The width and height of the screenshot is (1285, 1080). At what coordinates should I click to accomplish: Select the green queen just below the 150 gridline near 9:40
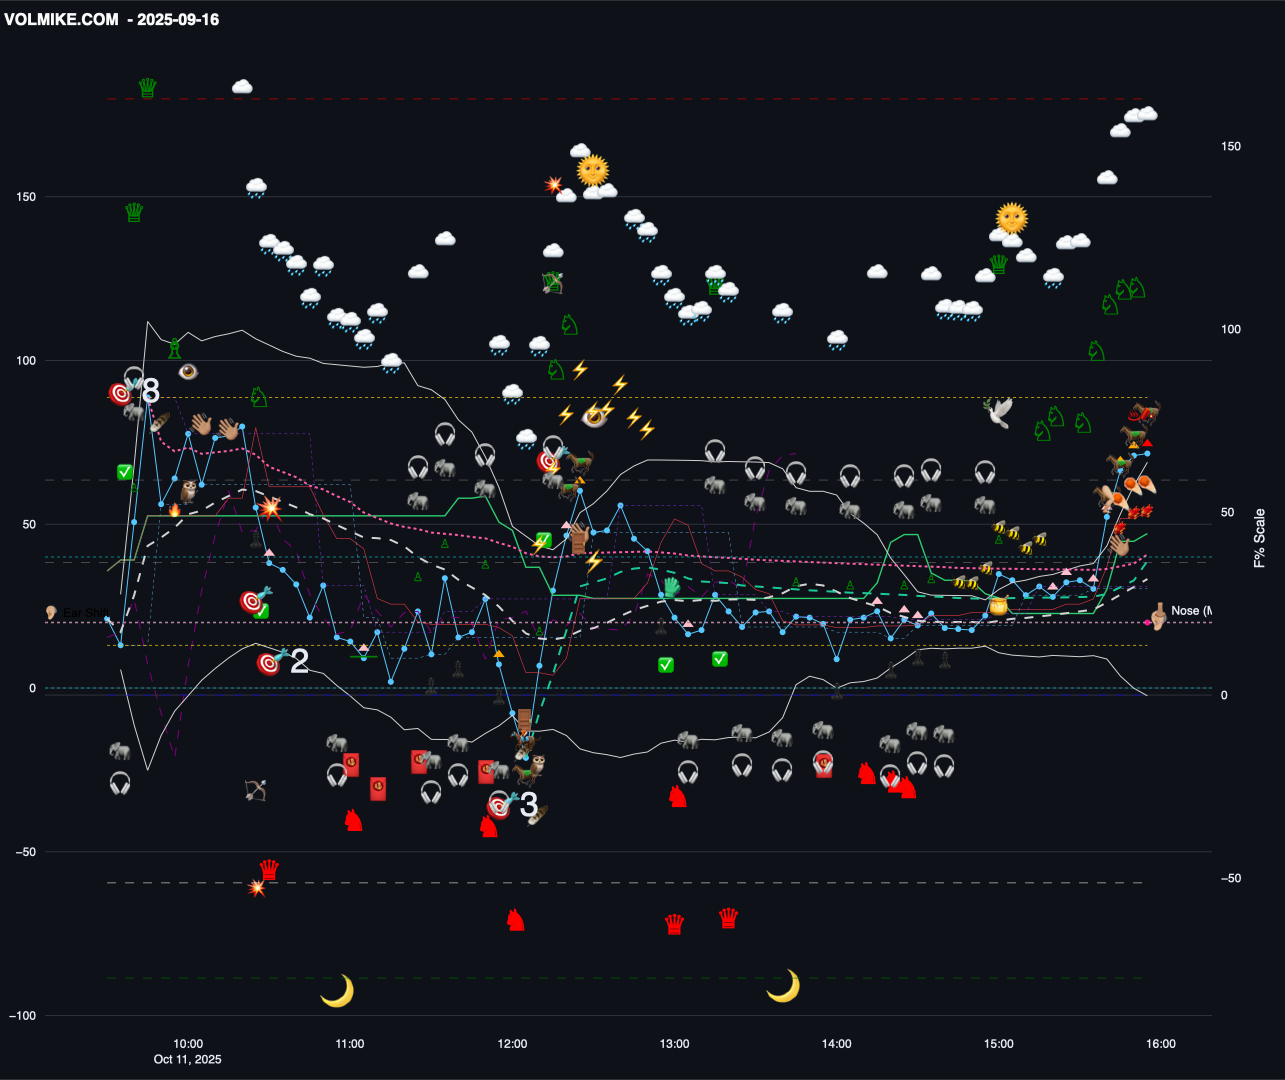pos(134,212)
